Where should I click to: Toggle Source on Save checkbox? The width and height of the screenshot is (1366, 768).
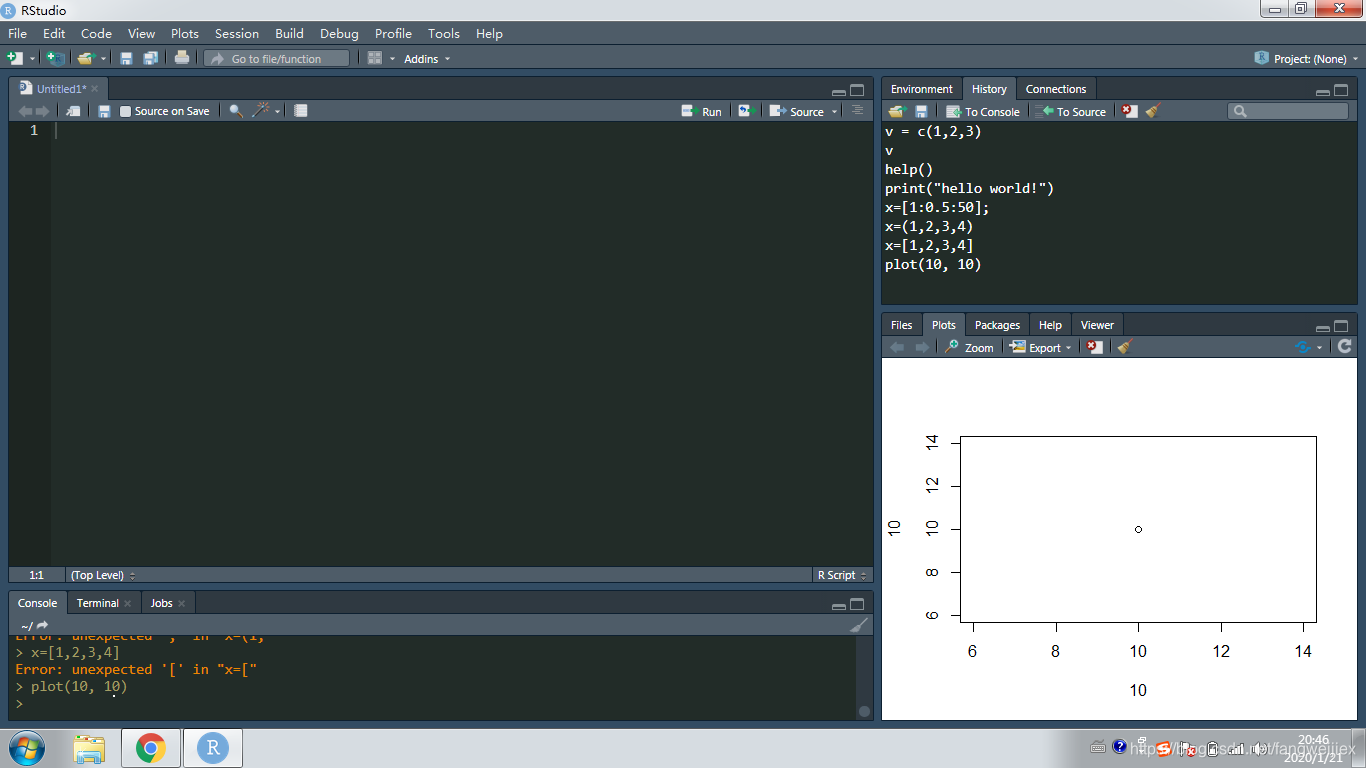[x=125, y=111]
